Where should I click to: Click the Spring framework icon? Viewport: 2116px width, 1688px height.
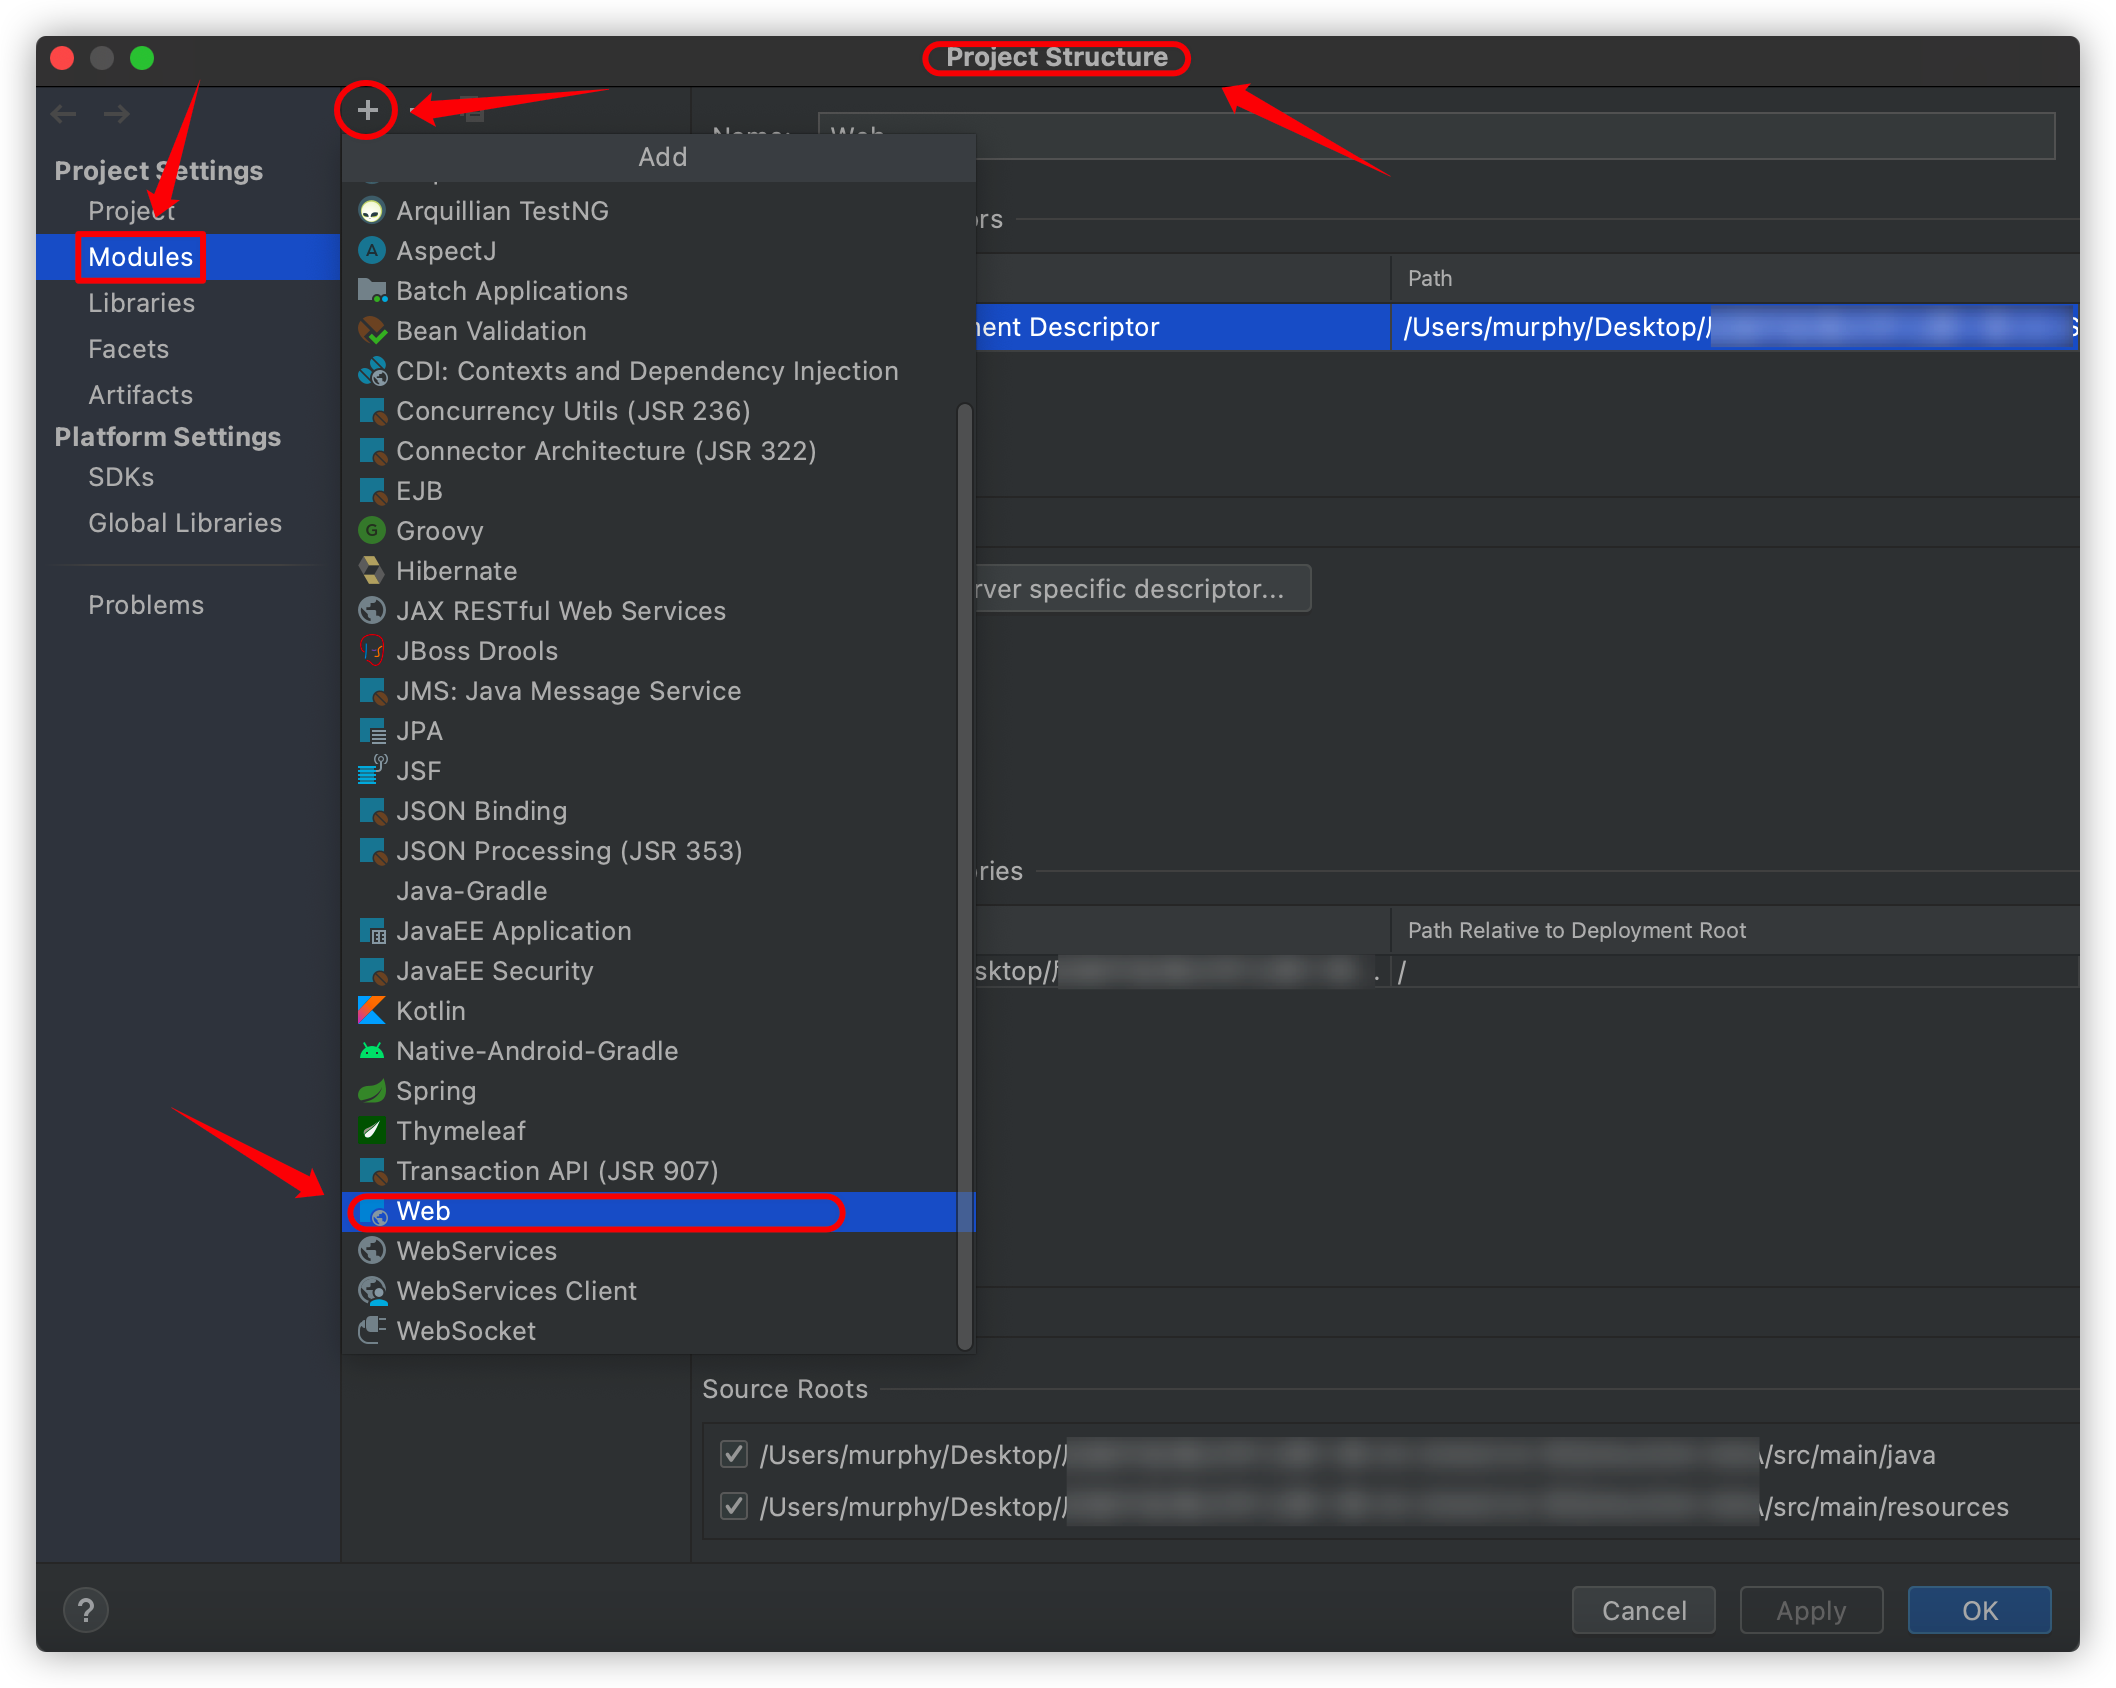pyautogui.click(x=370, y=1090)
